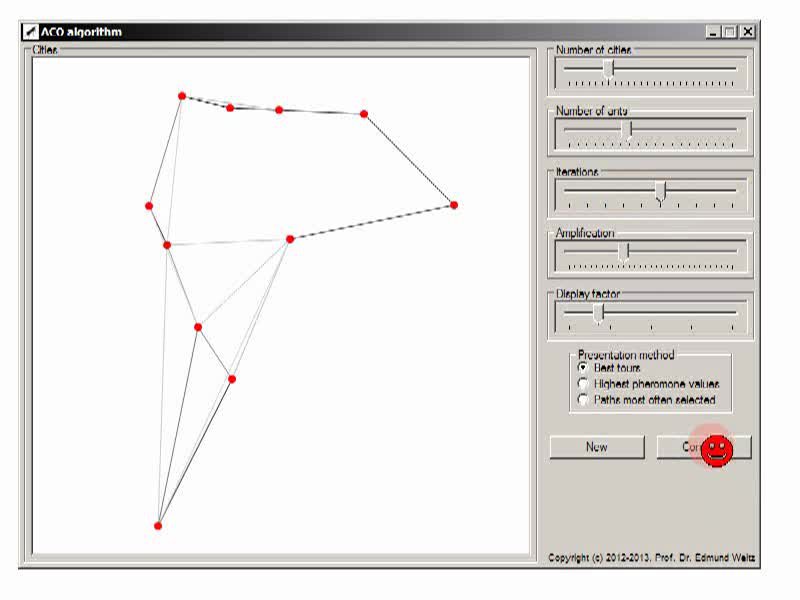This screenshot has width=800, height=600.
Task: Click the Number of ants label
Action: [591, 111]
